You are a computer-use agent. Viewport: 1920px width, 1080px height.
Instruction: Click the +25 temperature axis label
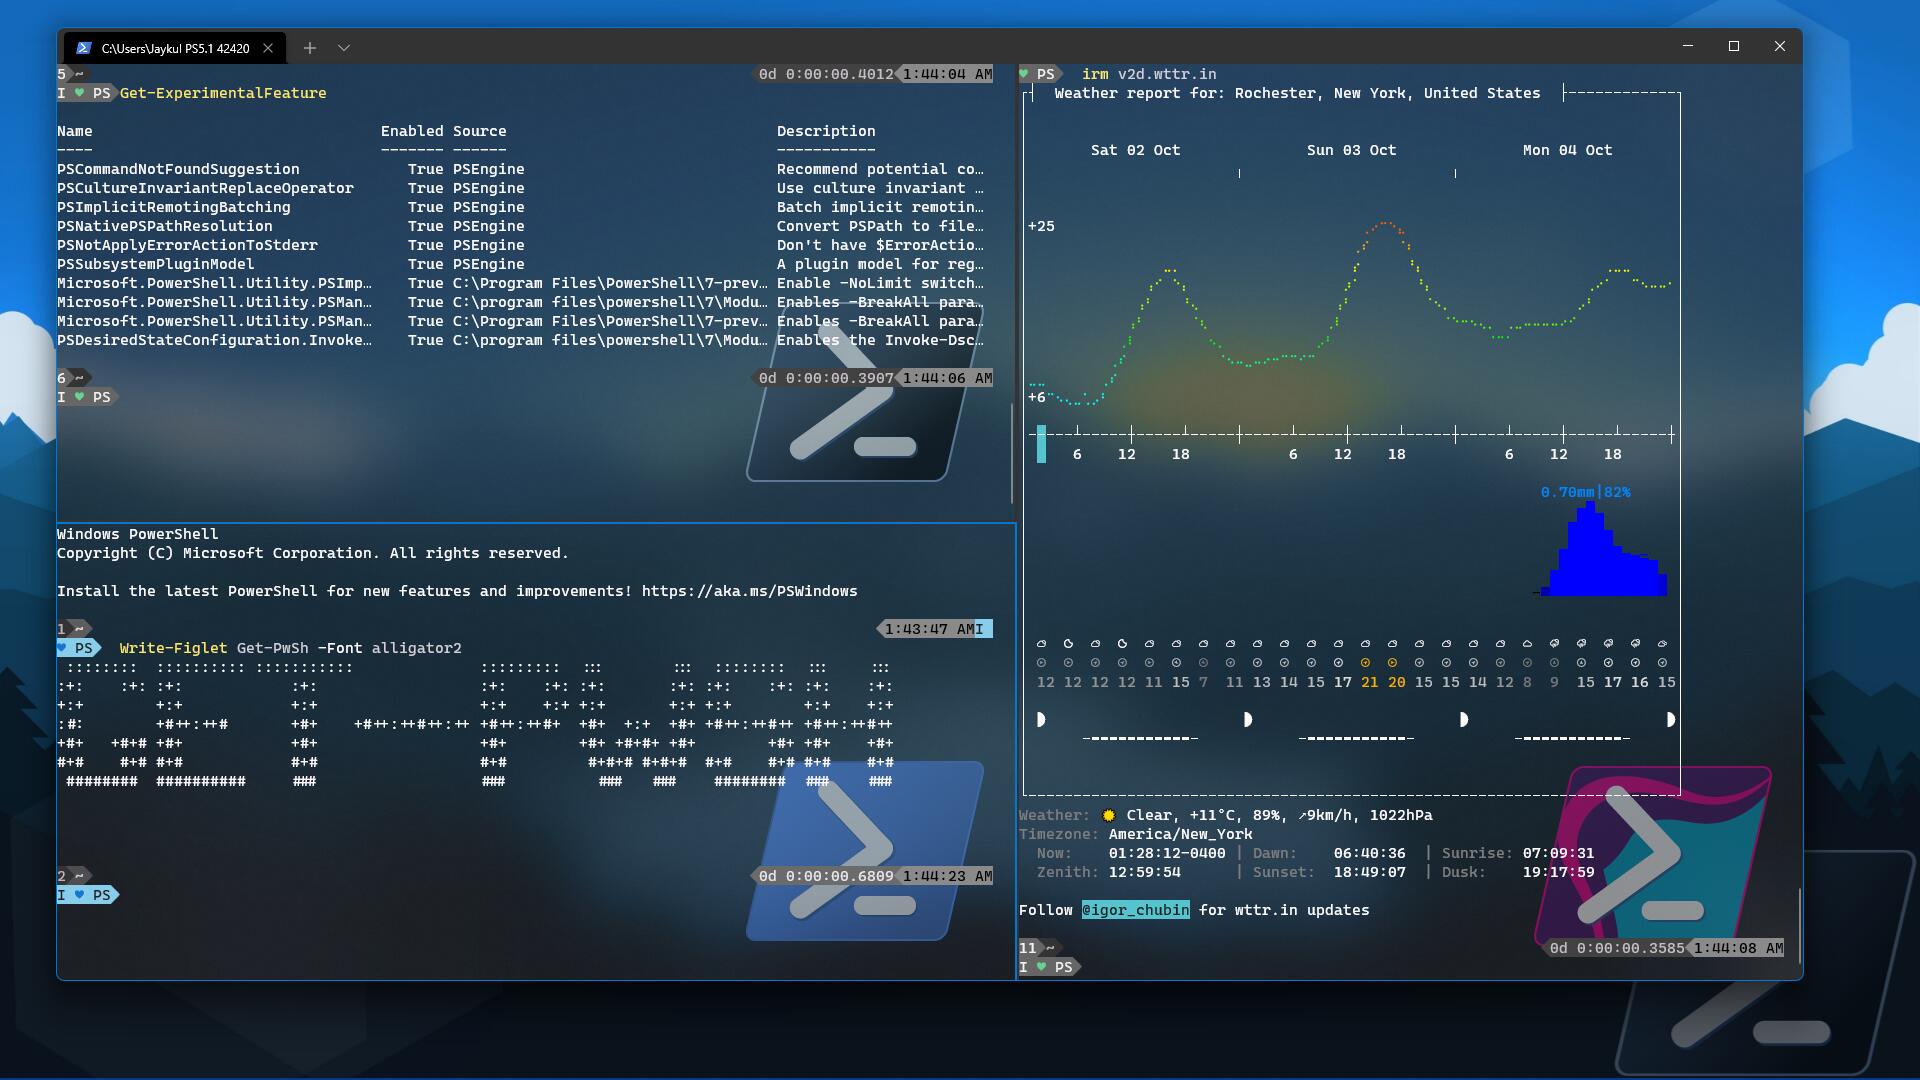tap(1041, 226)
